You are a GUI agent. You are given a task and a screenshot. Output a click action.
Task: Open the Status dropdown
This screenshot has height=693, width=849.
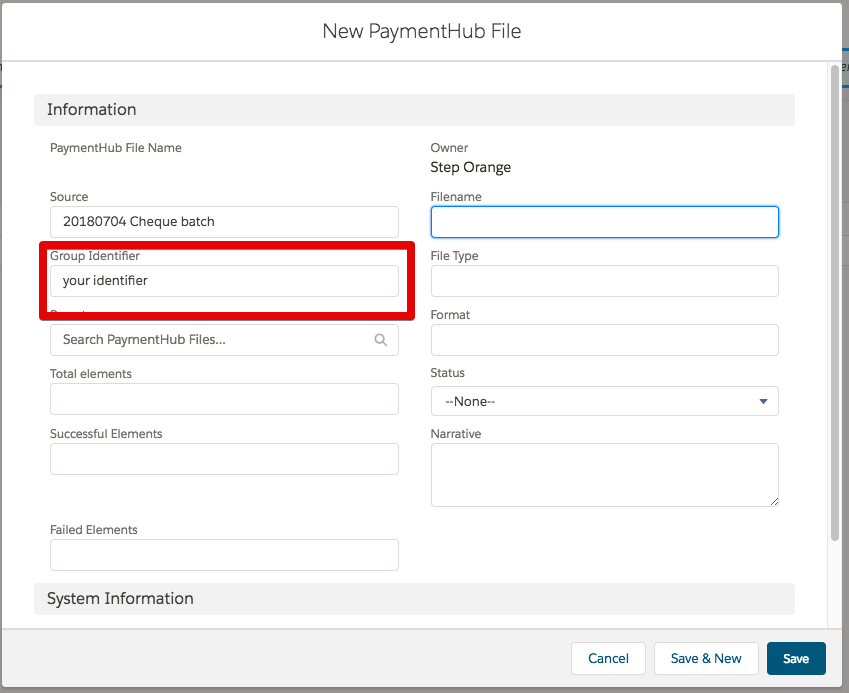pos(604,401)
